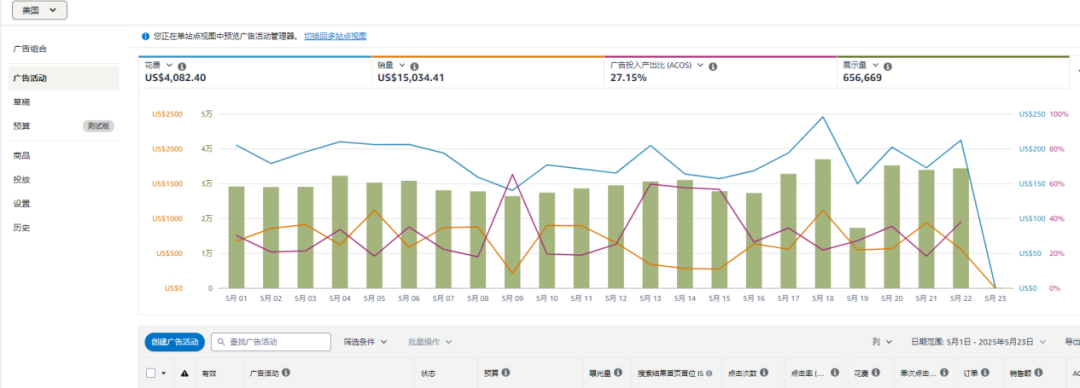Open the 列 columns dropdown
The width and height of the screenshot is (1080, 388).
(x=882, y=342)
